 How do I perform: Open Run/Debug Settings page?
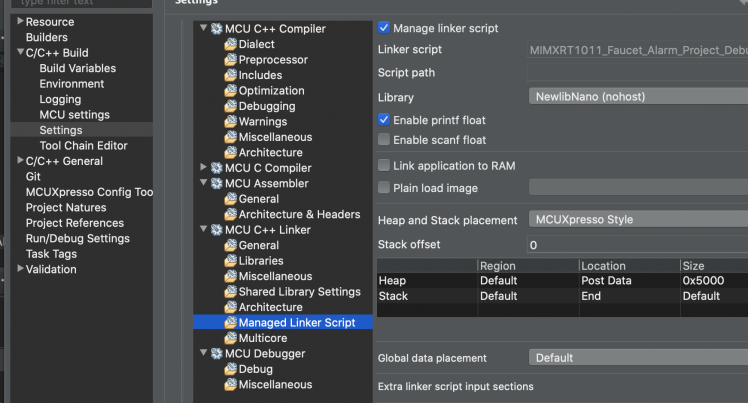77,238
